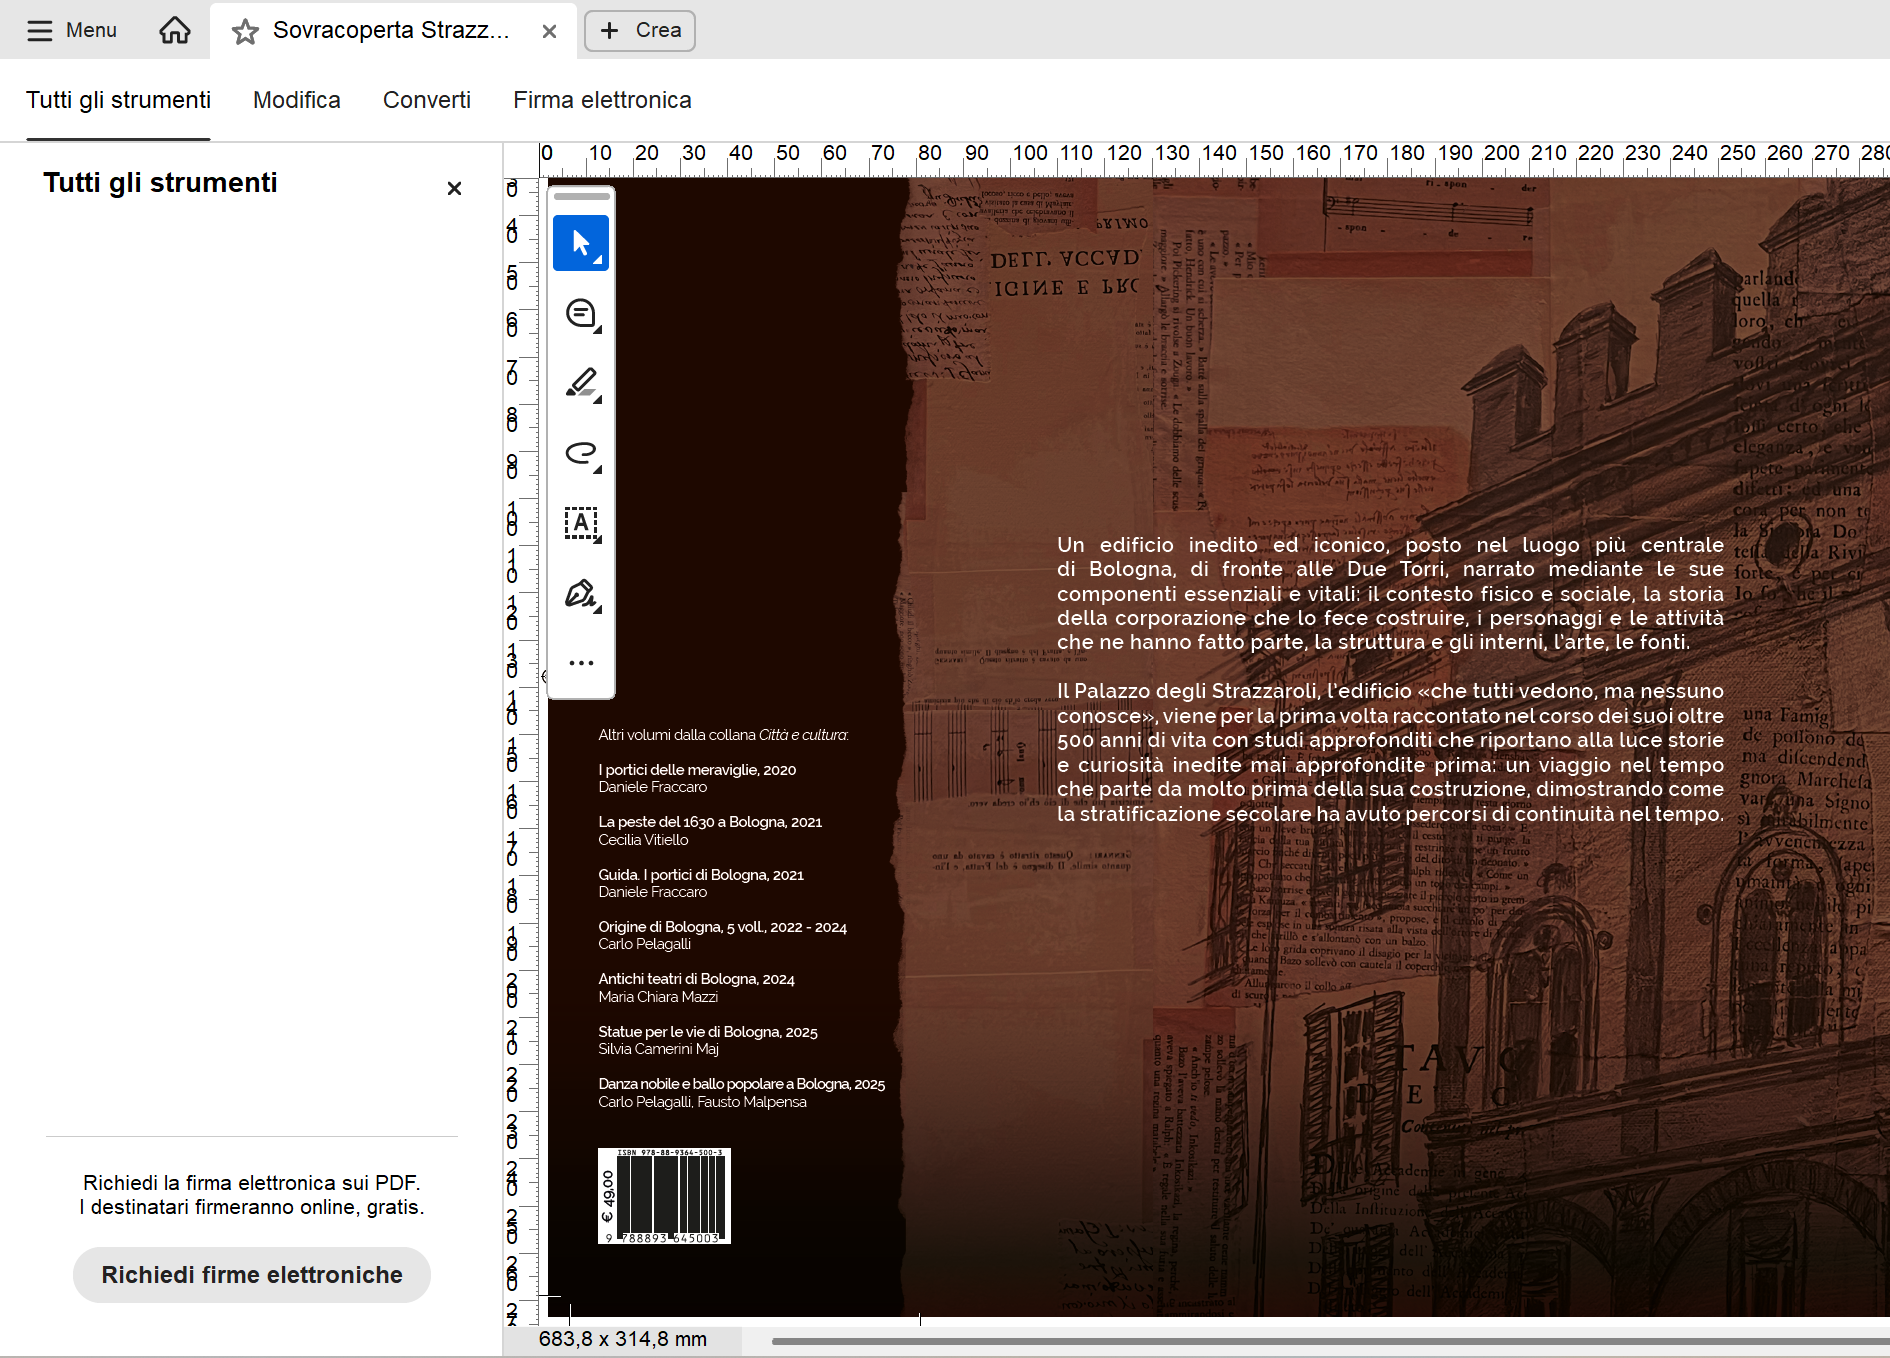Select the freehand Draw lasso tool

pyautogui.click(x=581, y=454)
